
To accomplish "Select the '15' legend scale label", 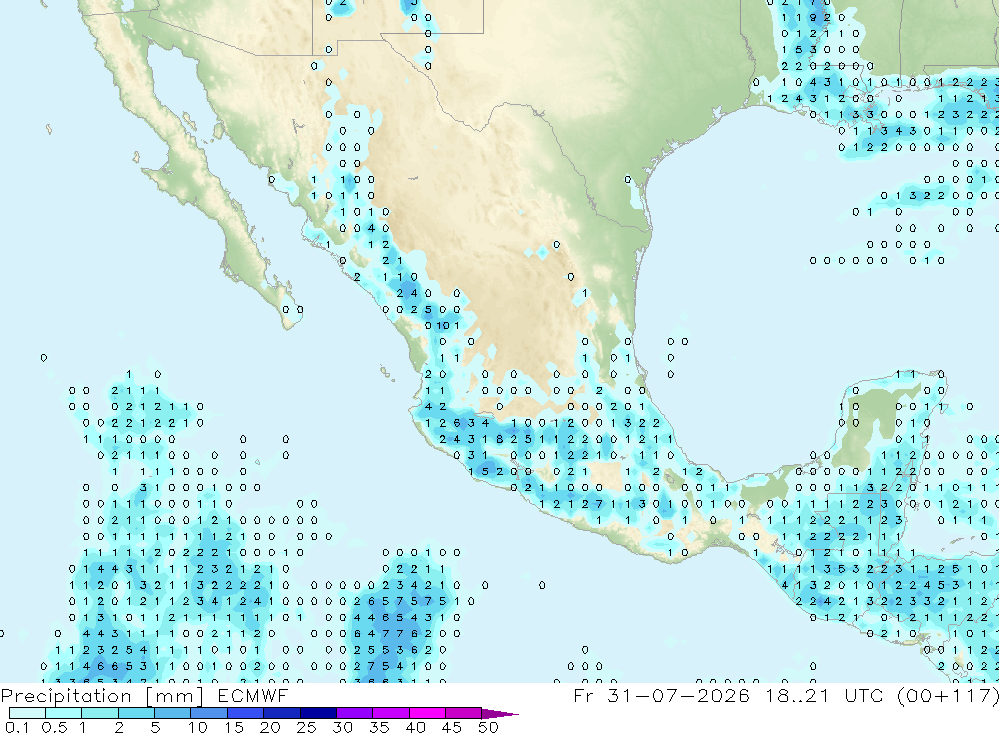I will point(233,727).
